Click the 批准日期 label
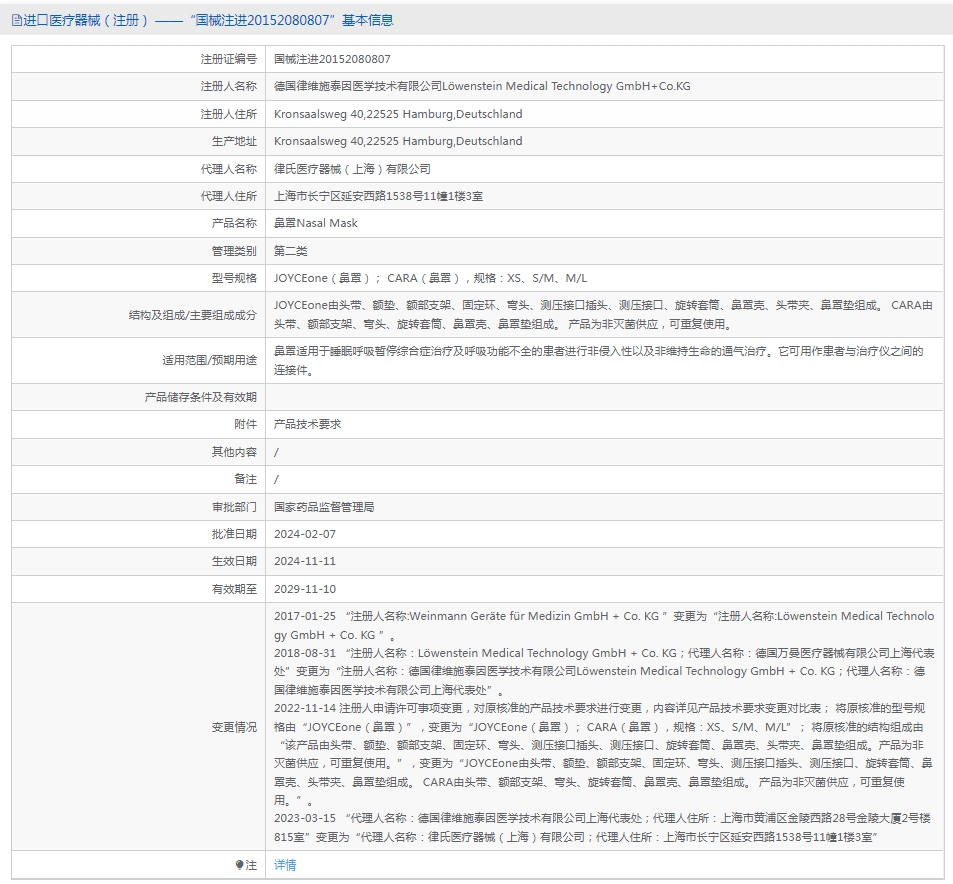953x884 pixels. coord(234,534)
